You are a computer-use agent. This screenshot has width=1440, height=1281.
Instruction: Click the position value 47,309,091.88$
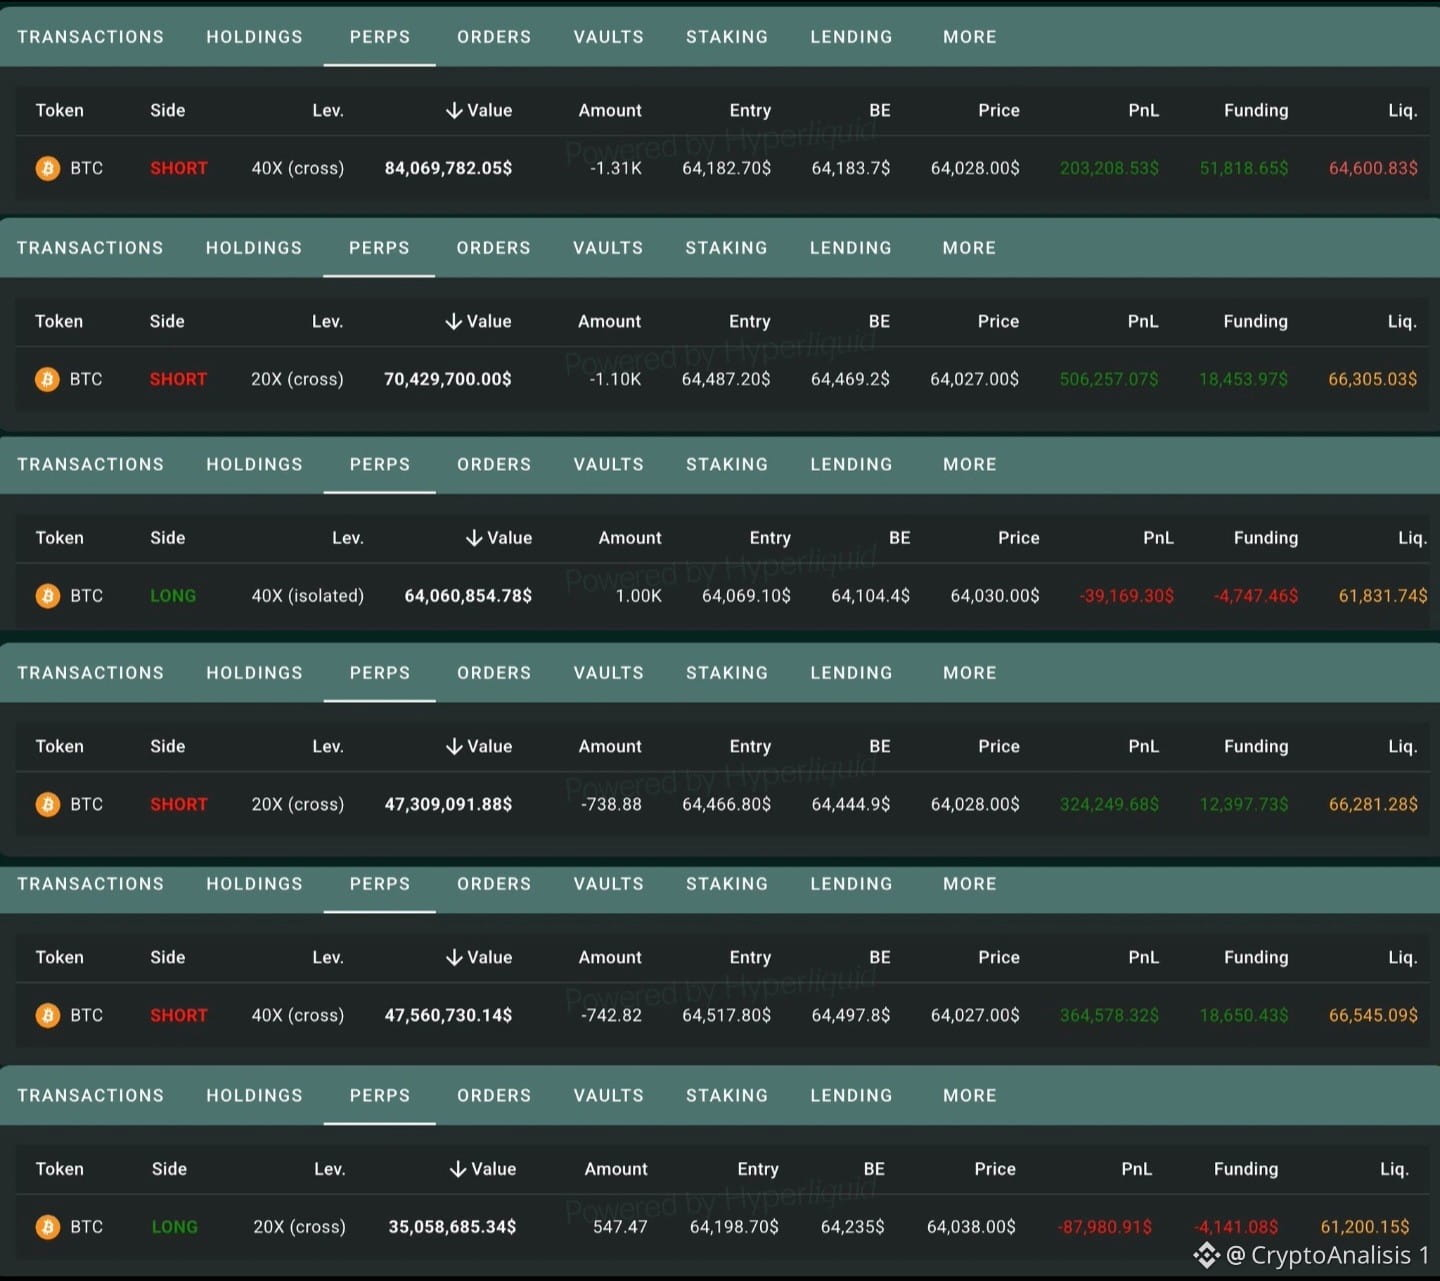tap(448, 804)
